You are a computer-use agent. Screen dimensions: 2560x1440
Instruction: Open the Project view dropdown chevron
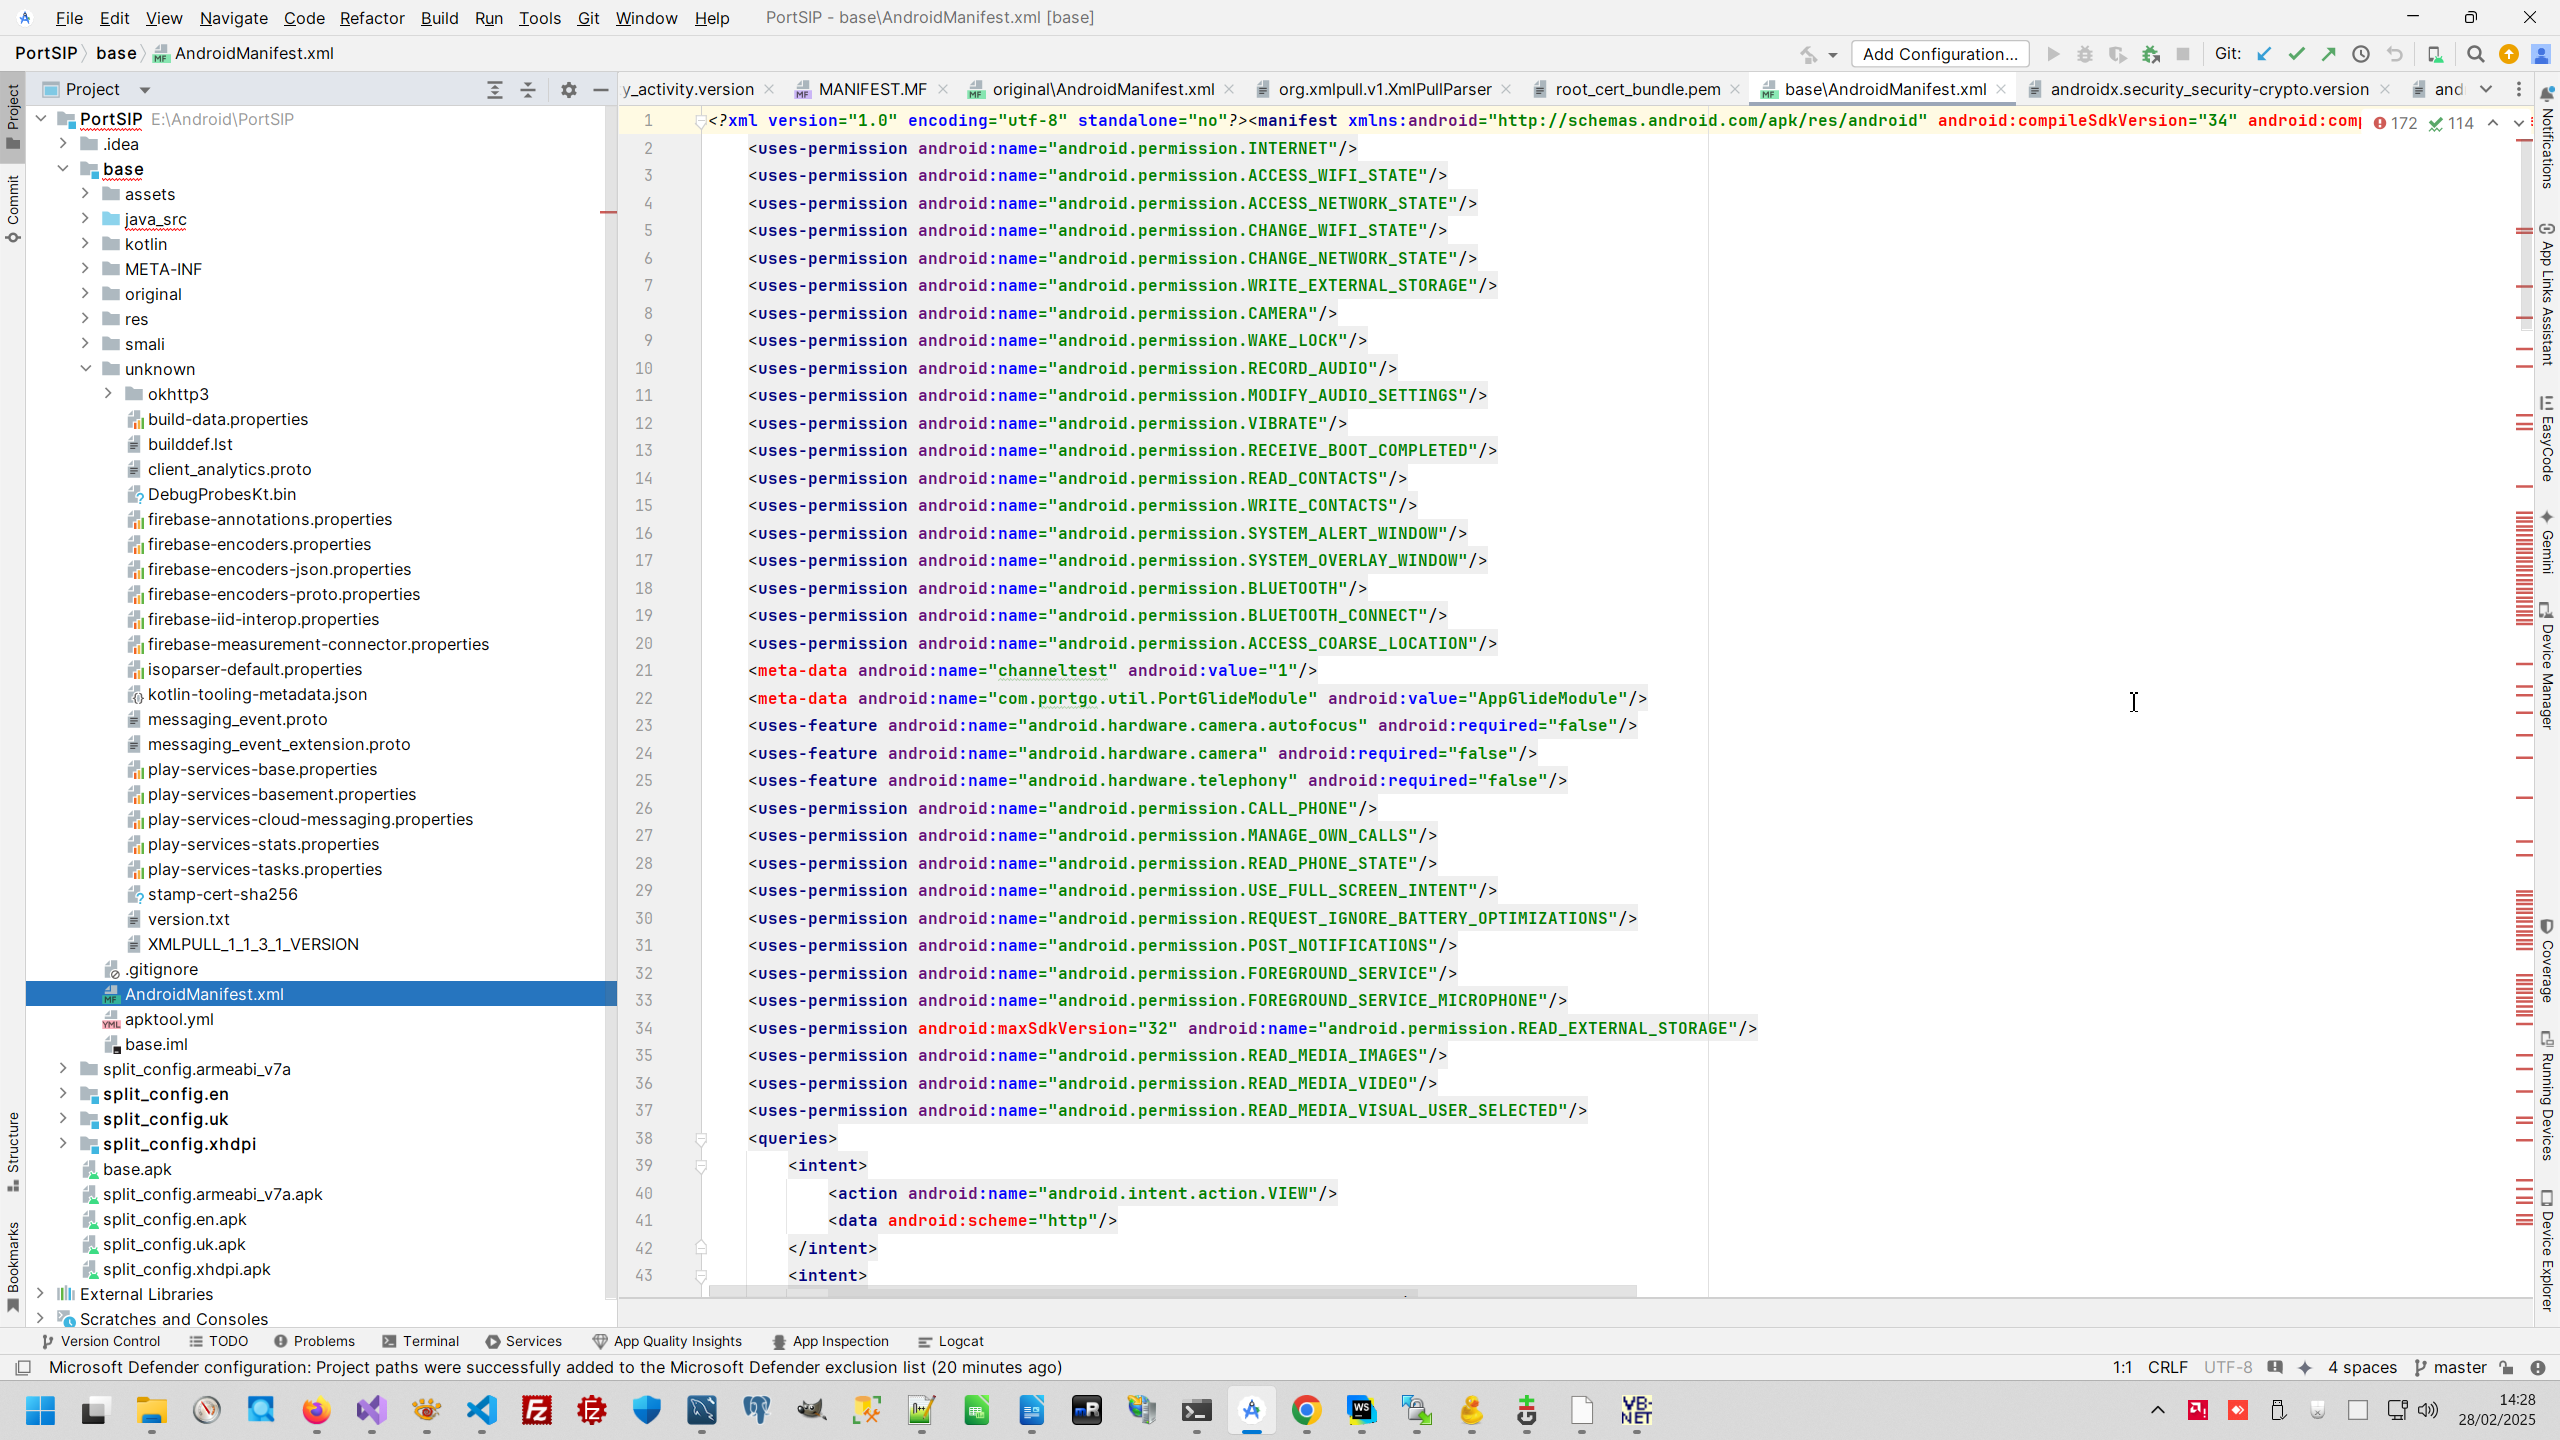(144, 89)
